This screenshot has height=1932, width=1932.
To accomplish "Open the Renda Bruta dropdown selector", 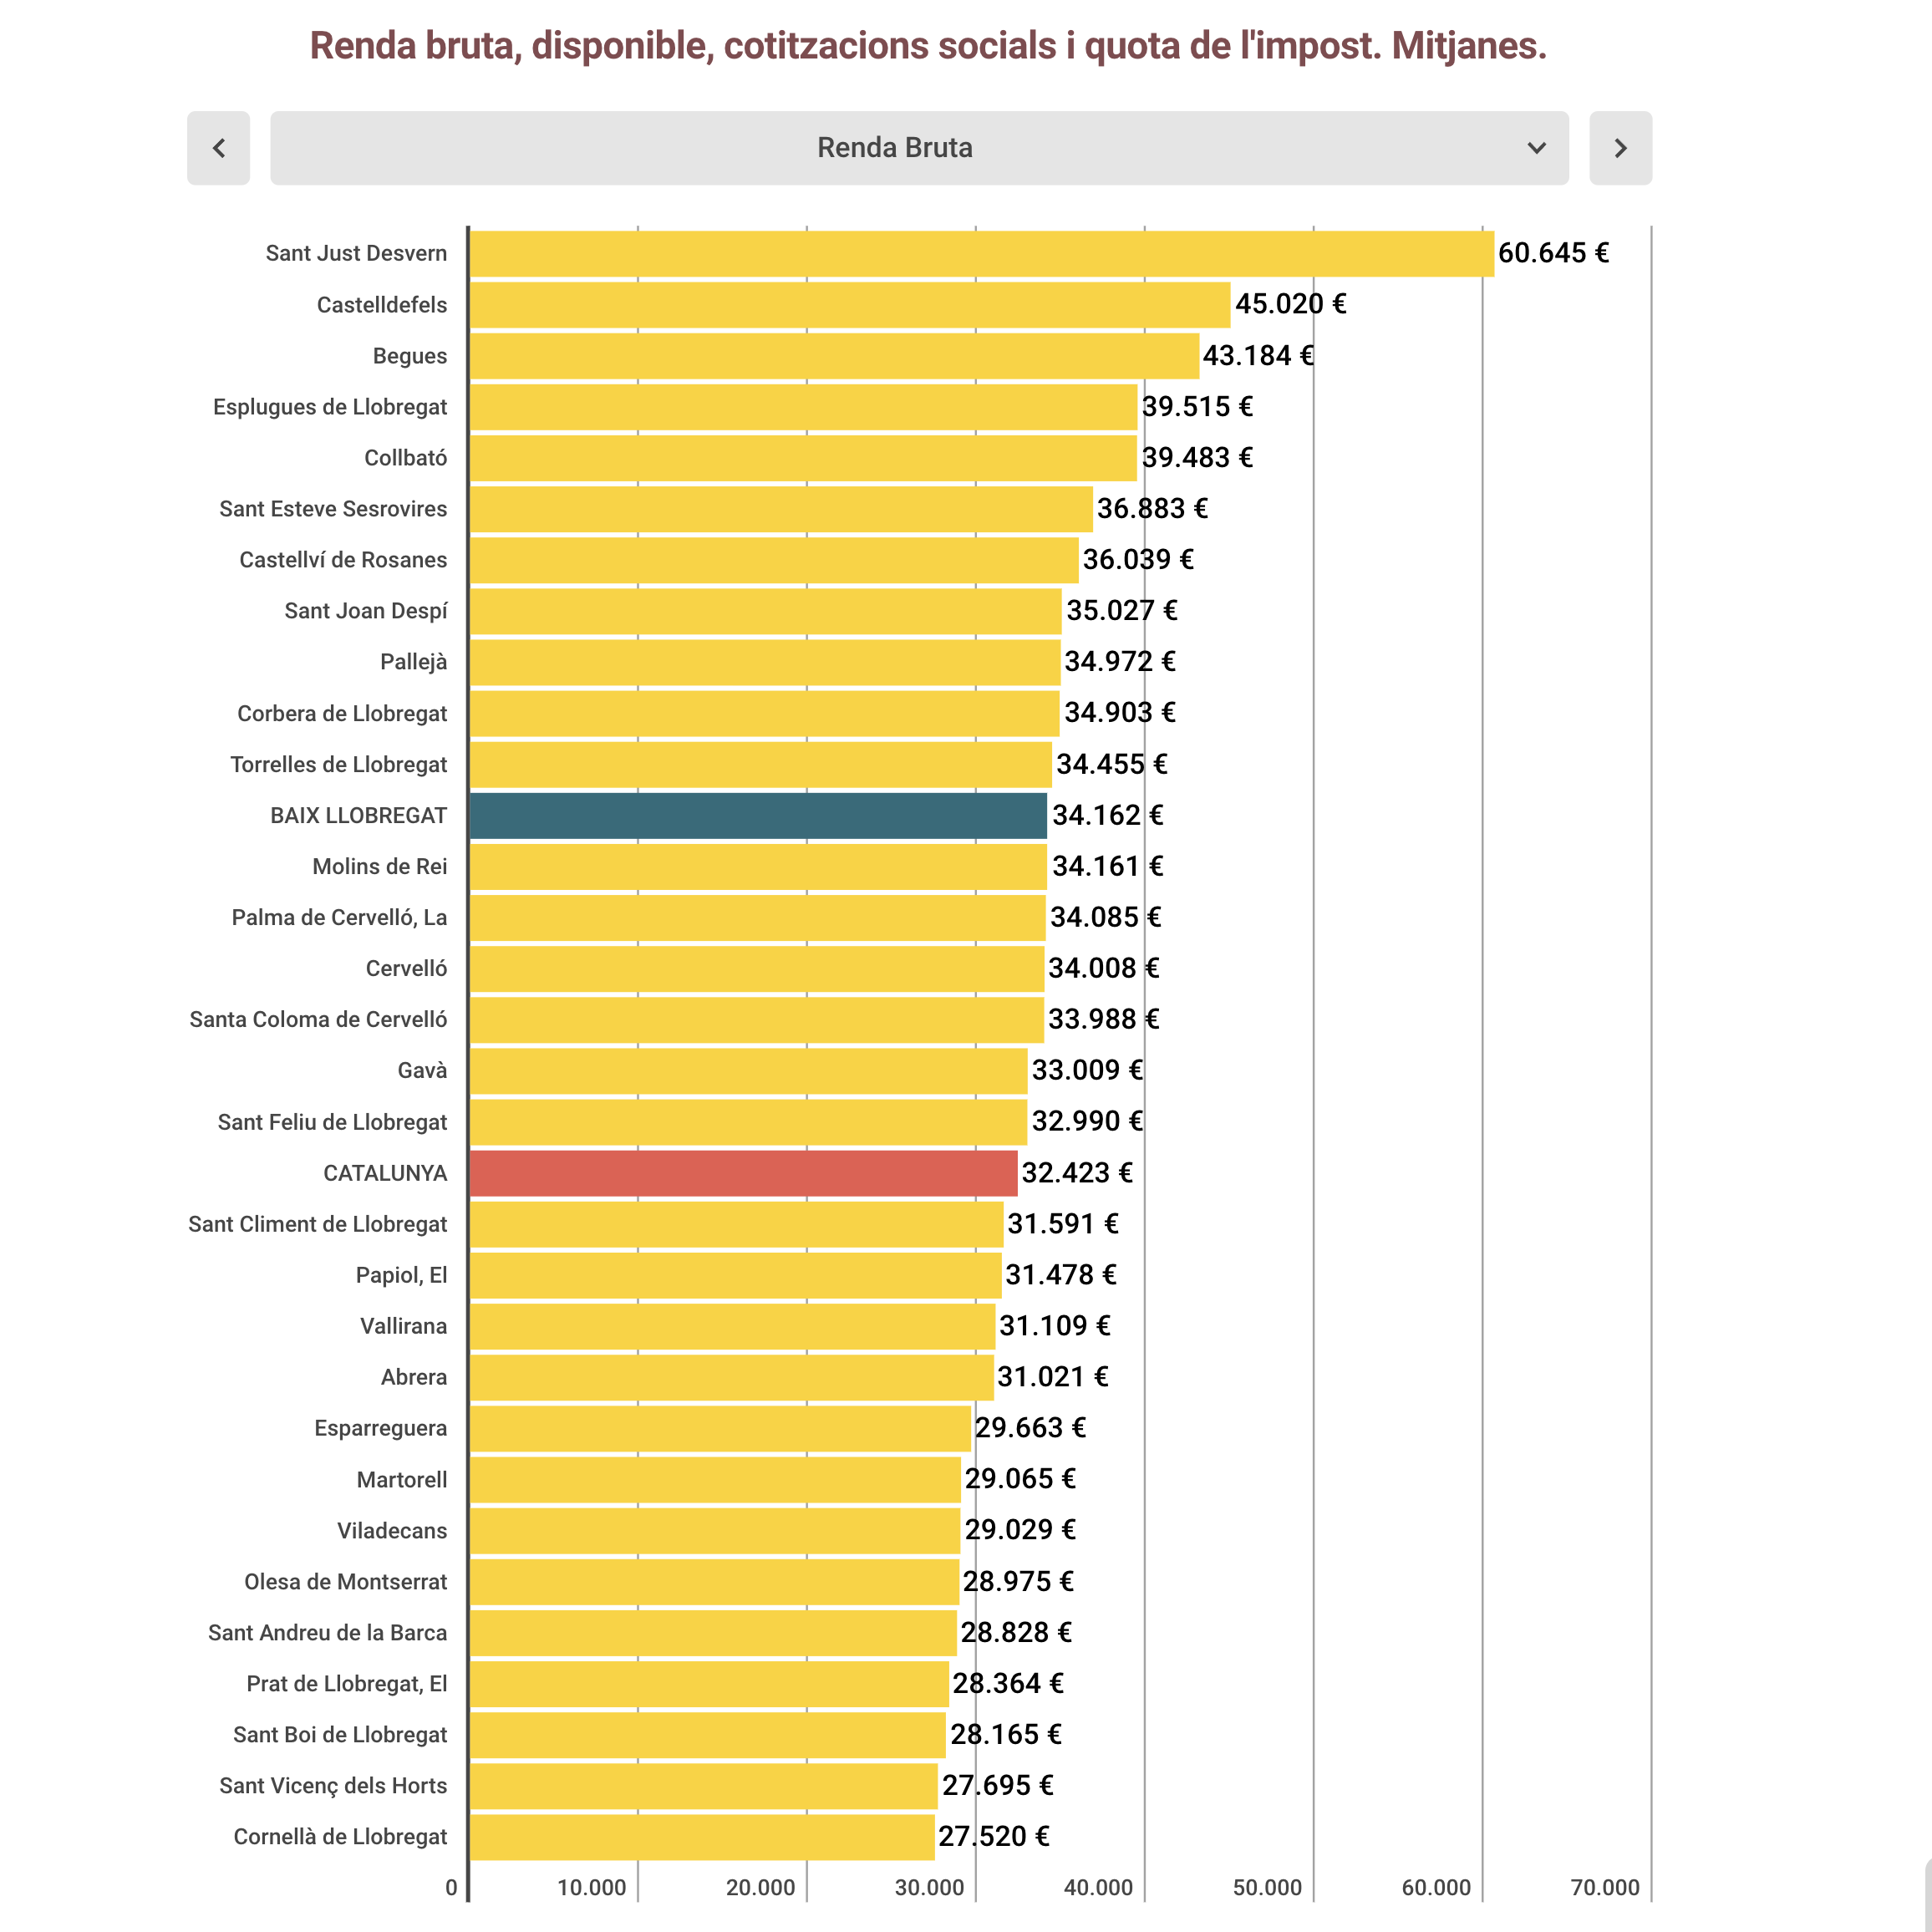I will click(x=919, y=148).
